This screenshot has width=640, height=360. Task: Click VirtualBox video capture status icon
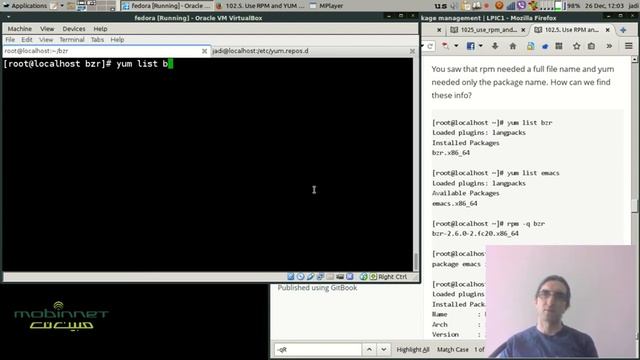point(350,277)
